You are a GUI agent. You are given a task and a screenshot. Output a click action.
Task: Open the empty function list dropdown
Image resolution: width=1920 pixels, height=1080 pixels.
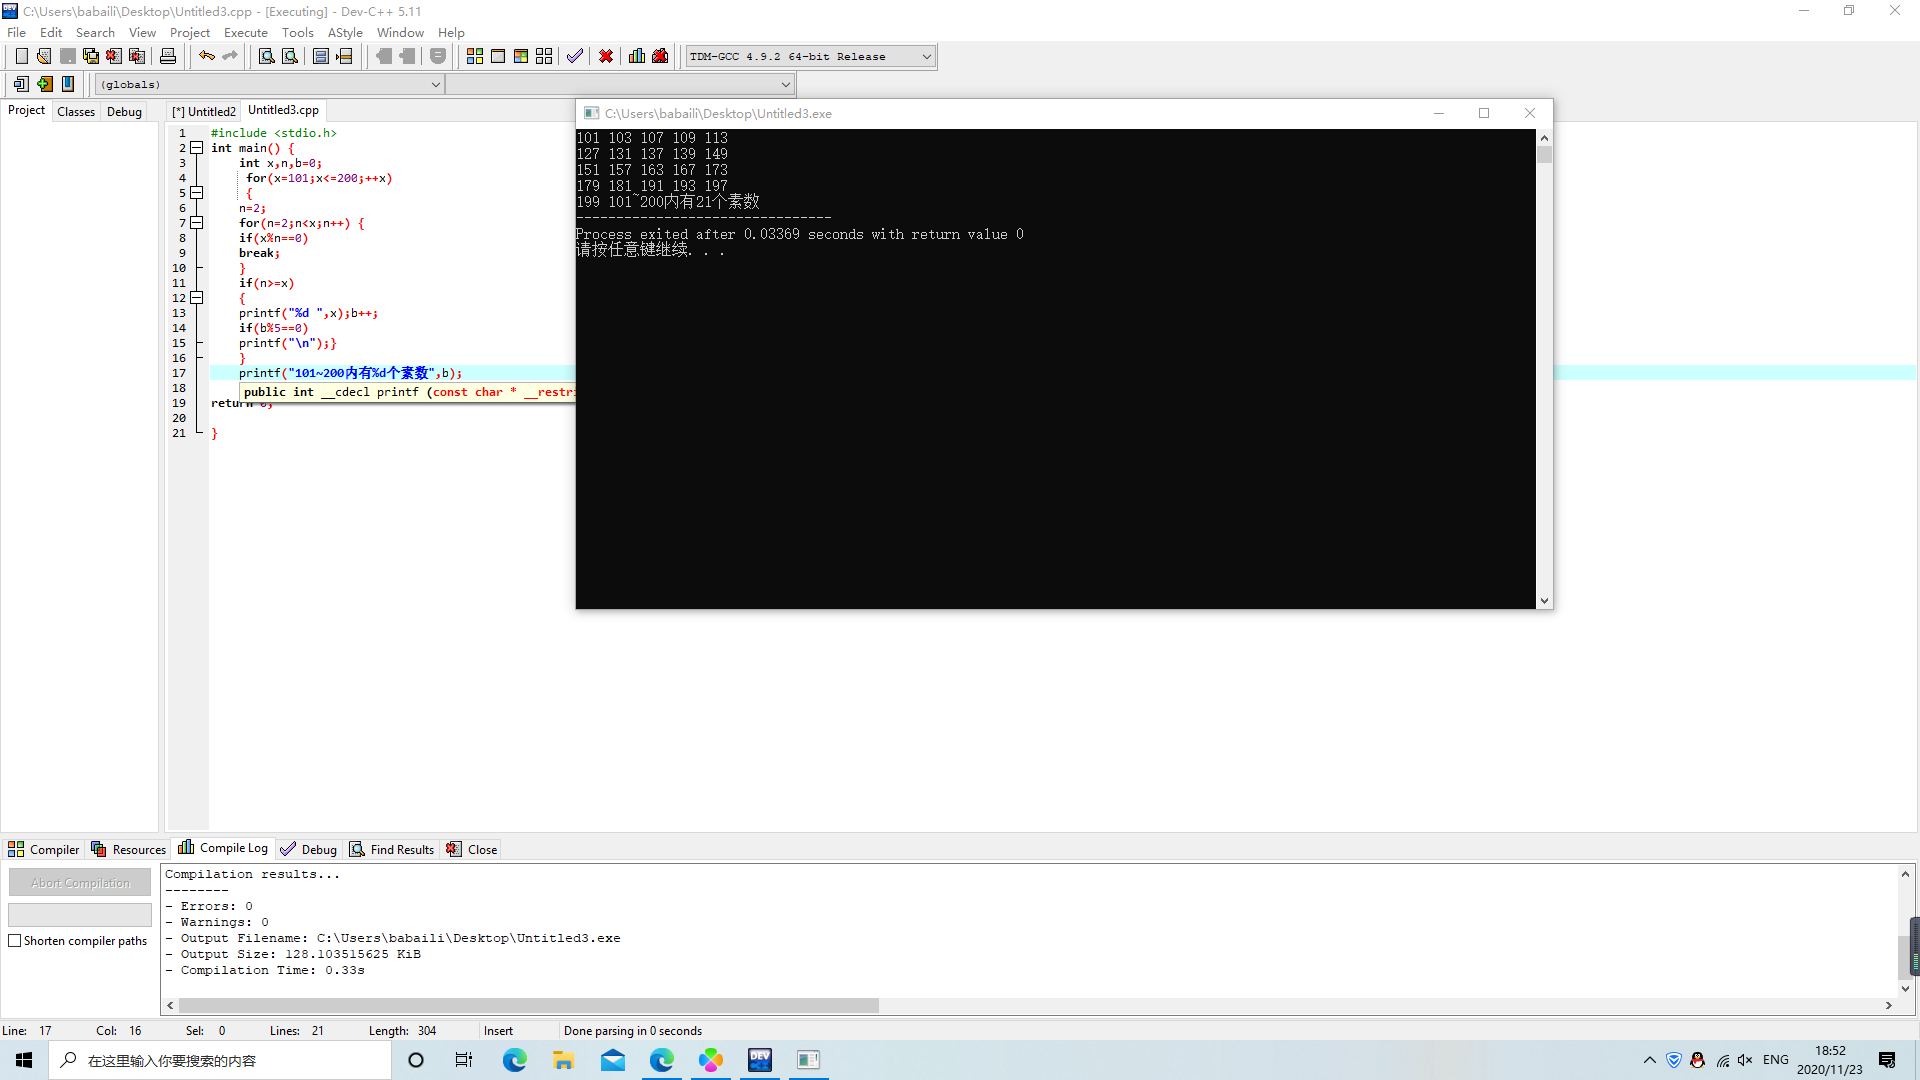coord(785,85)
